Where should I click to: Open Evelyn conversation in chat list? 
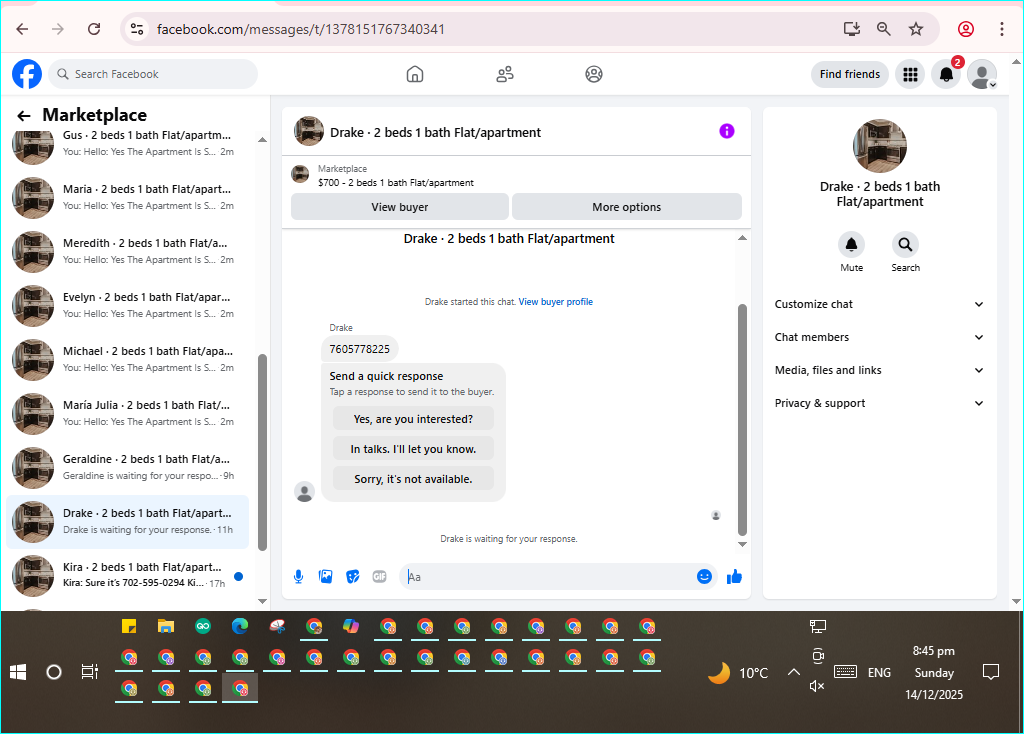tap(127, 306)
